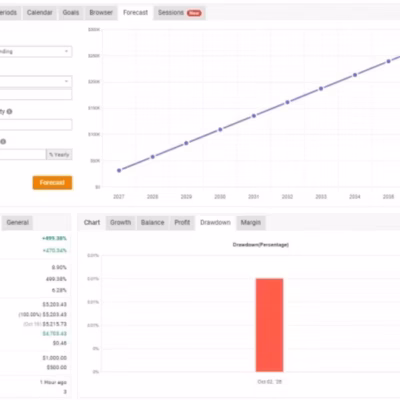
Task: Select the 2029 data point on forecast line
Action: [x=186, y=143]
